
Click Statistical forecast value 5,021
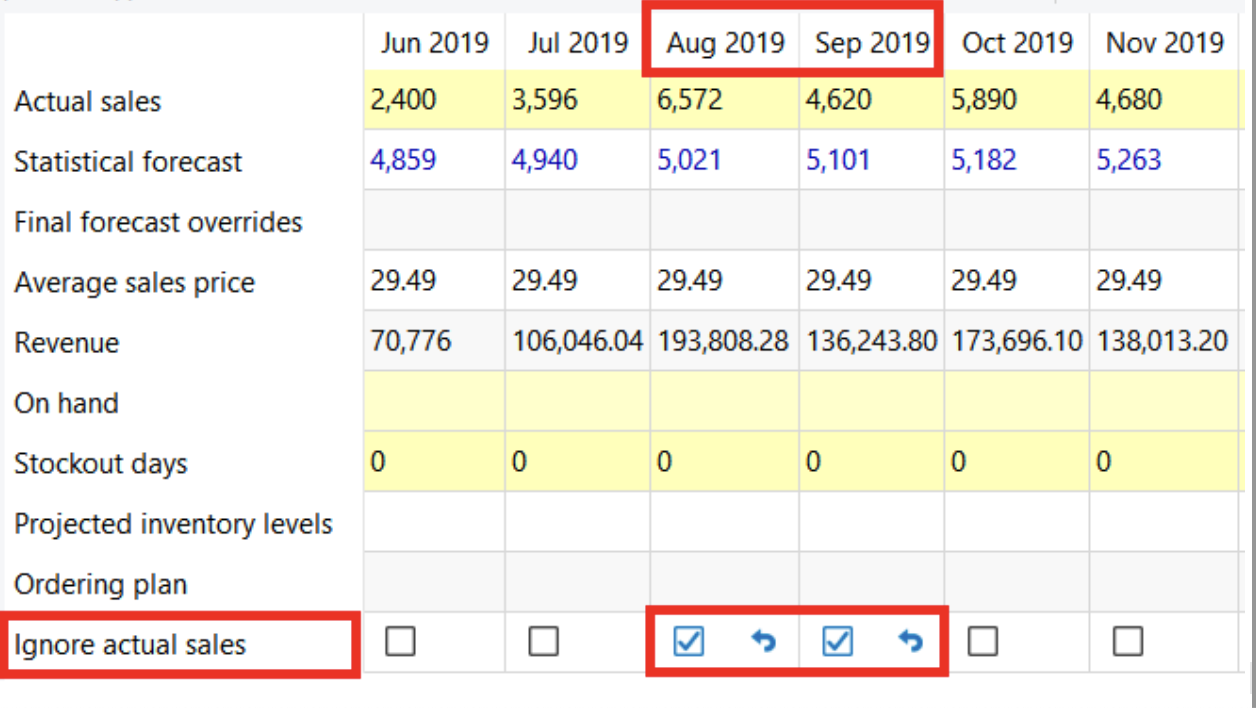pos(724,161)
